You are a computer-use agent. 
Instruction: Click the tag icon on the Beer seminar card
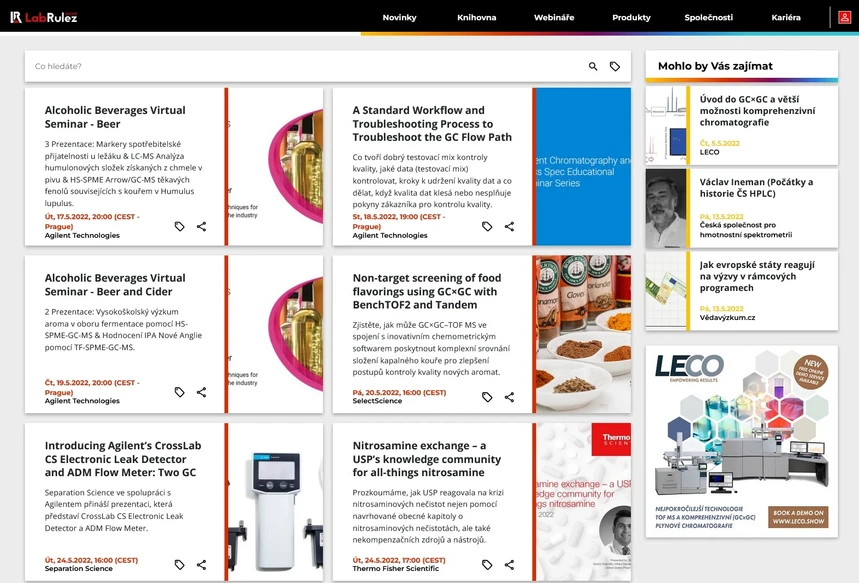click(179, 226)
